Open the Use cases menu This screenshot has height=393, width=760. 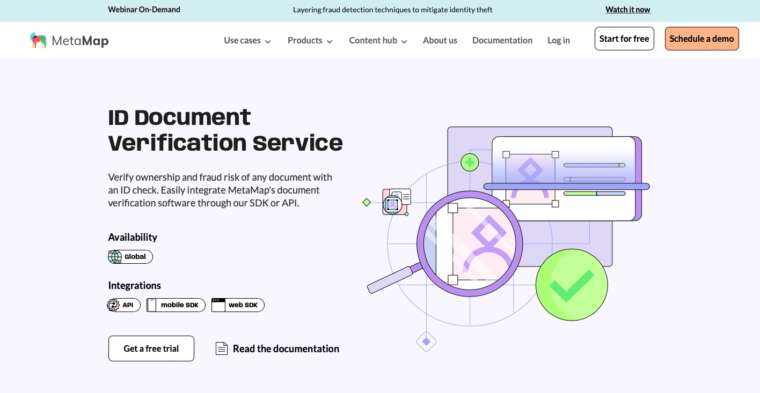pyautogui.click(x=247, y=40)
